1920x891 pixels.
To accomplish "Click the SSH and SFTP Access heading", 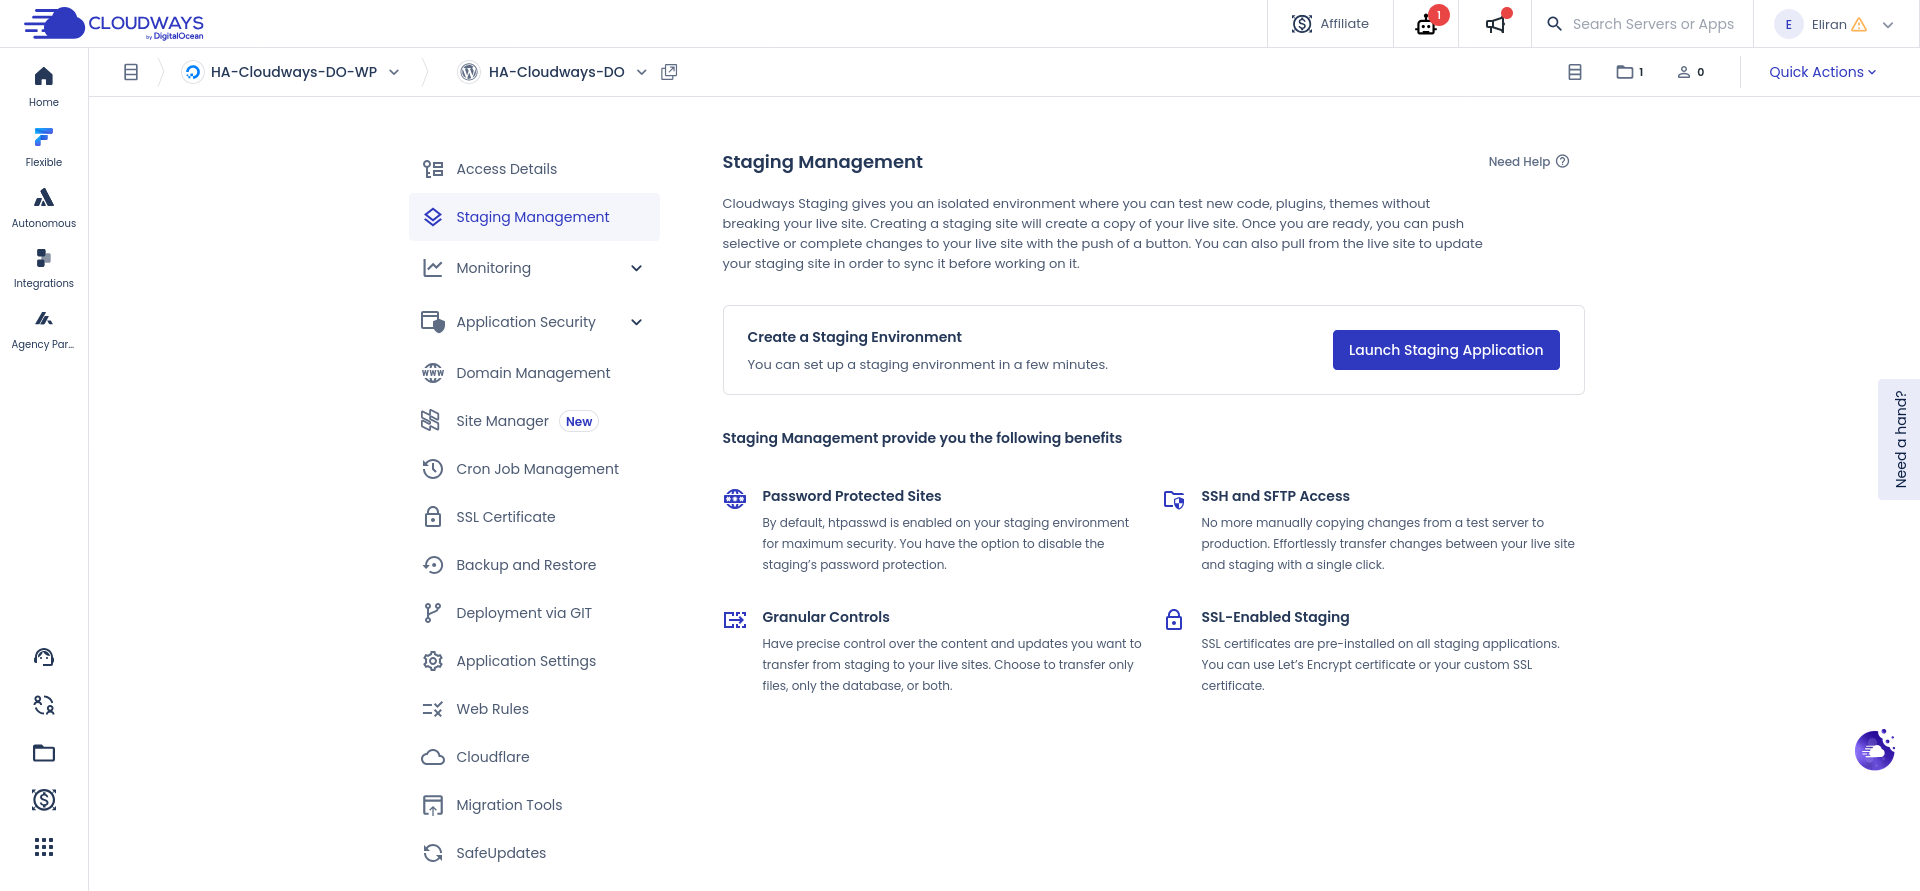I will tap(1275, 496).
